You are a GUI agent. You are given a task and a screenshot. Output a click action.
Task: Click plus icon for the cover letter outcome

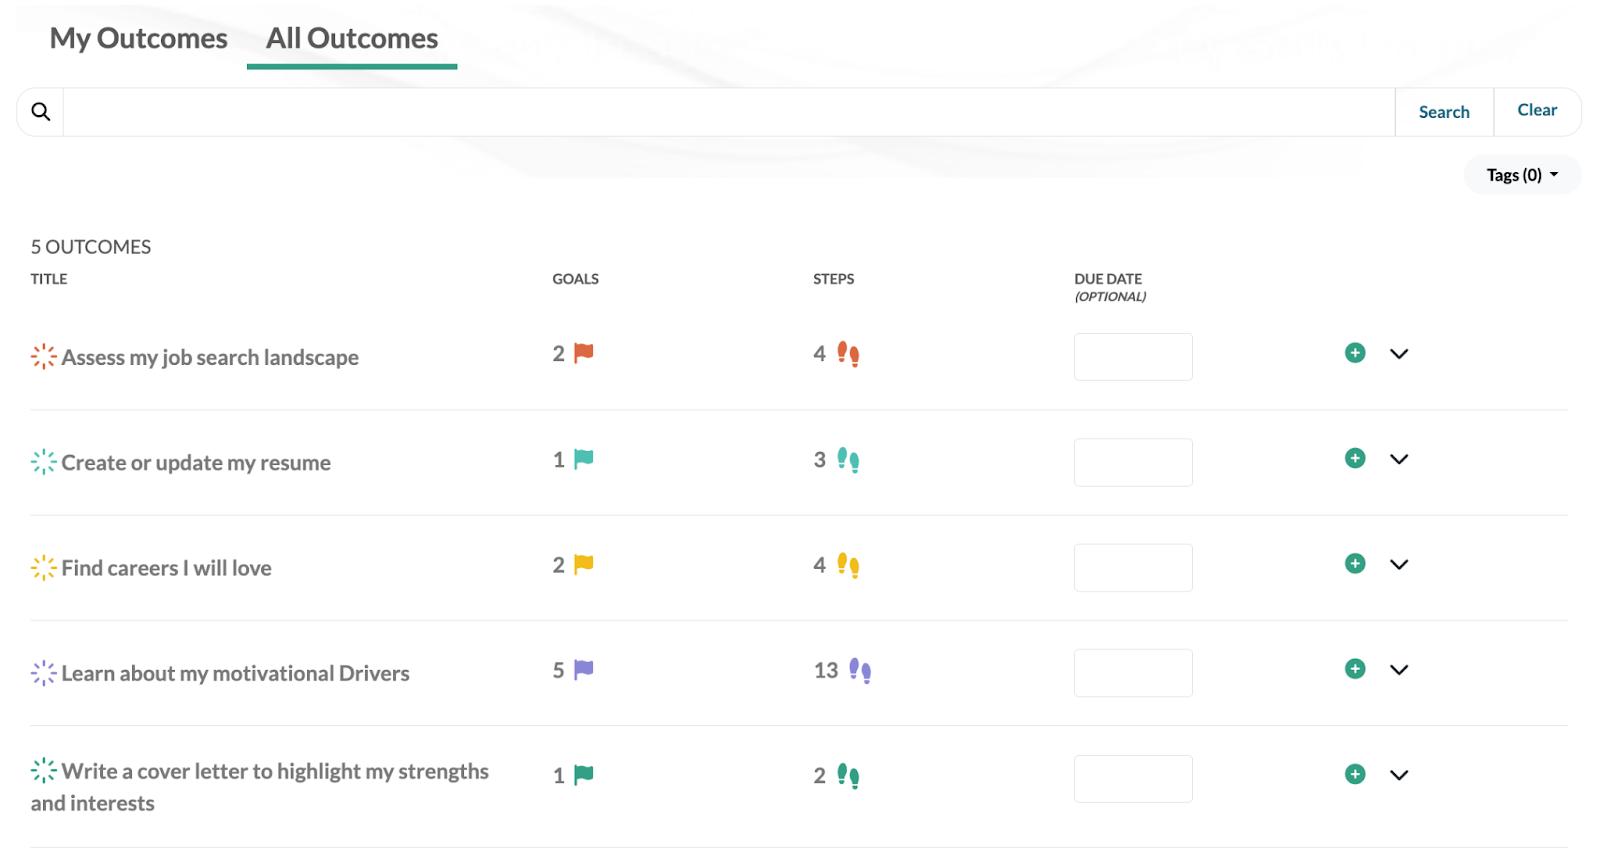pos(1355,774)
